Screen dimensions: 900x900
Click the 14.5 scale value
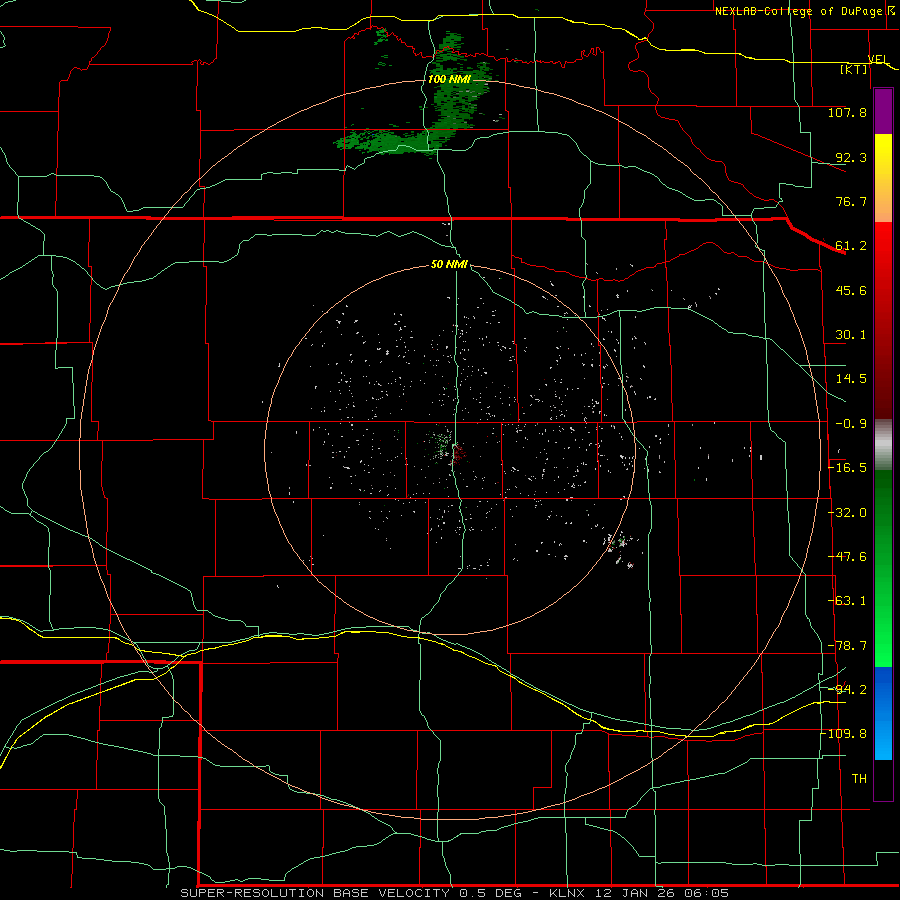pos(851,379)
